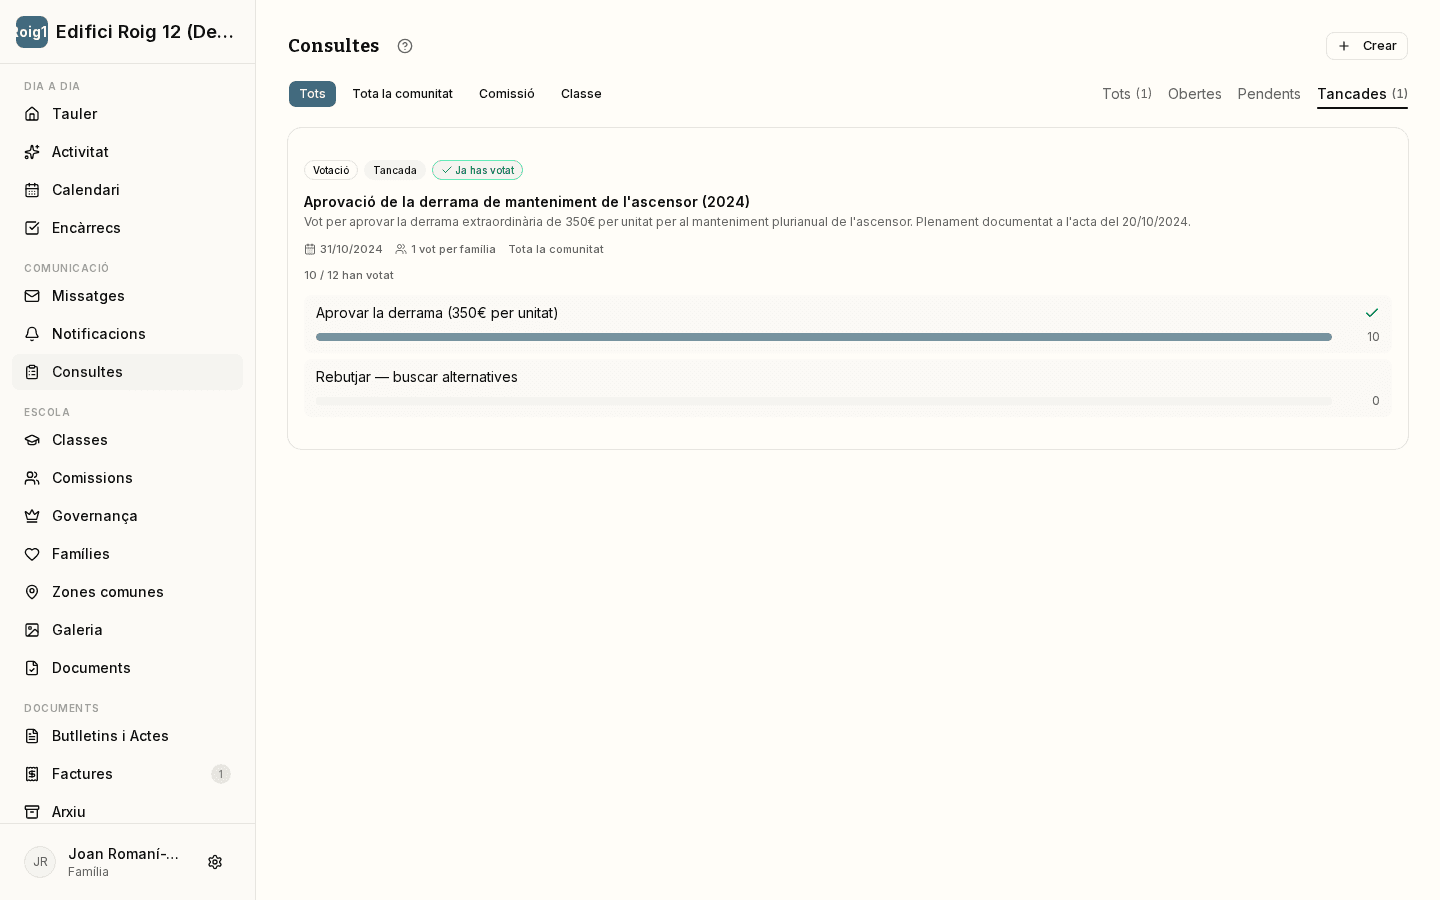
Task: Open the settings gear next to Joan Romaní
Action: coord(215,862)
